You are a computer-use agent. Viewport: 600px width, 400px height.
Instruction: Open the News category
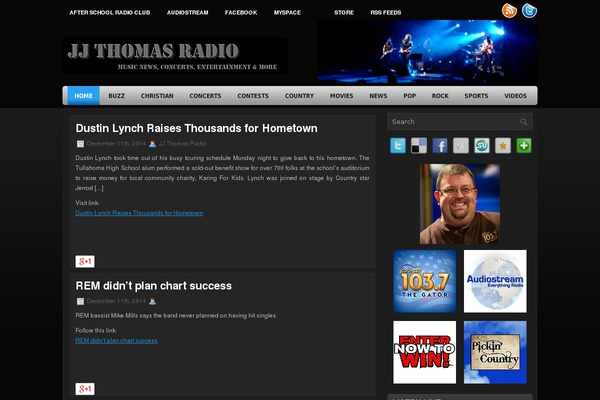pos(378,96)
